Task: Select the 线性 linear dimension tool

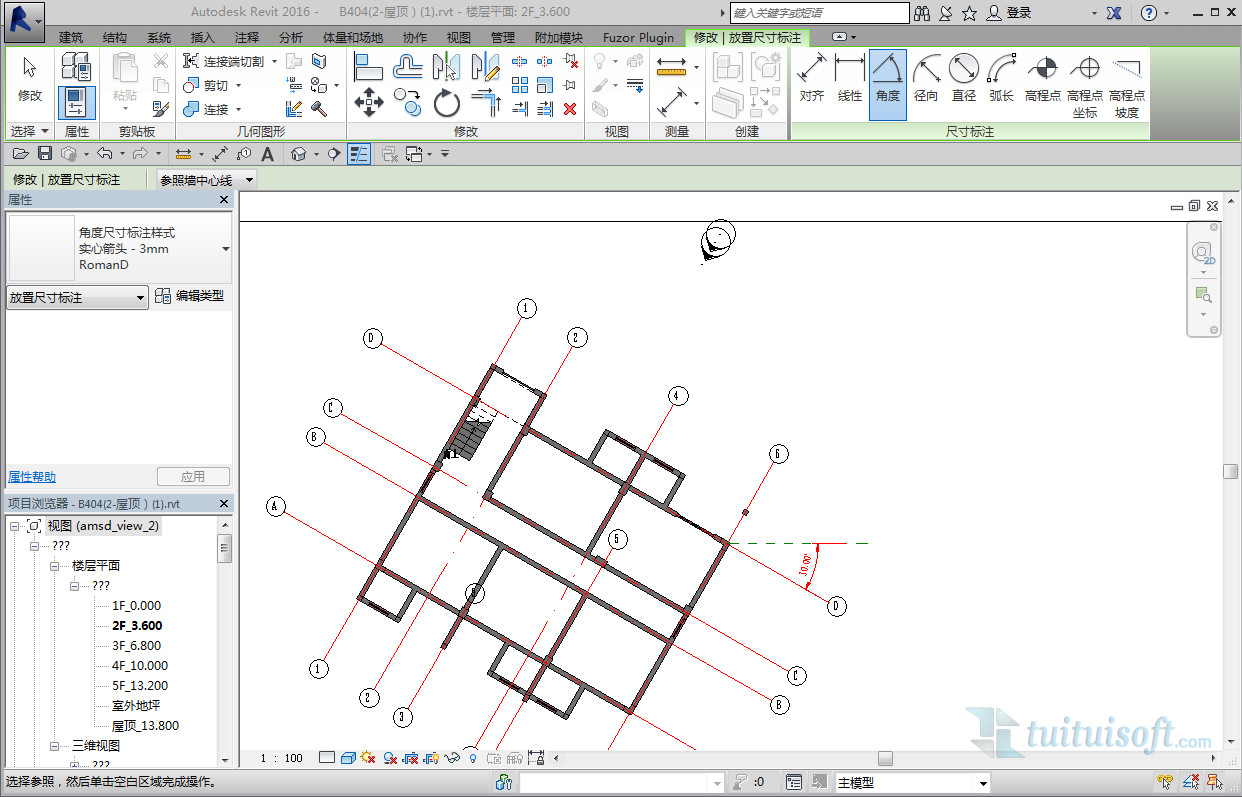Action: (849, 79)
